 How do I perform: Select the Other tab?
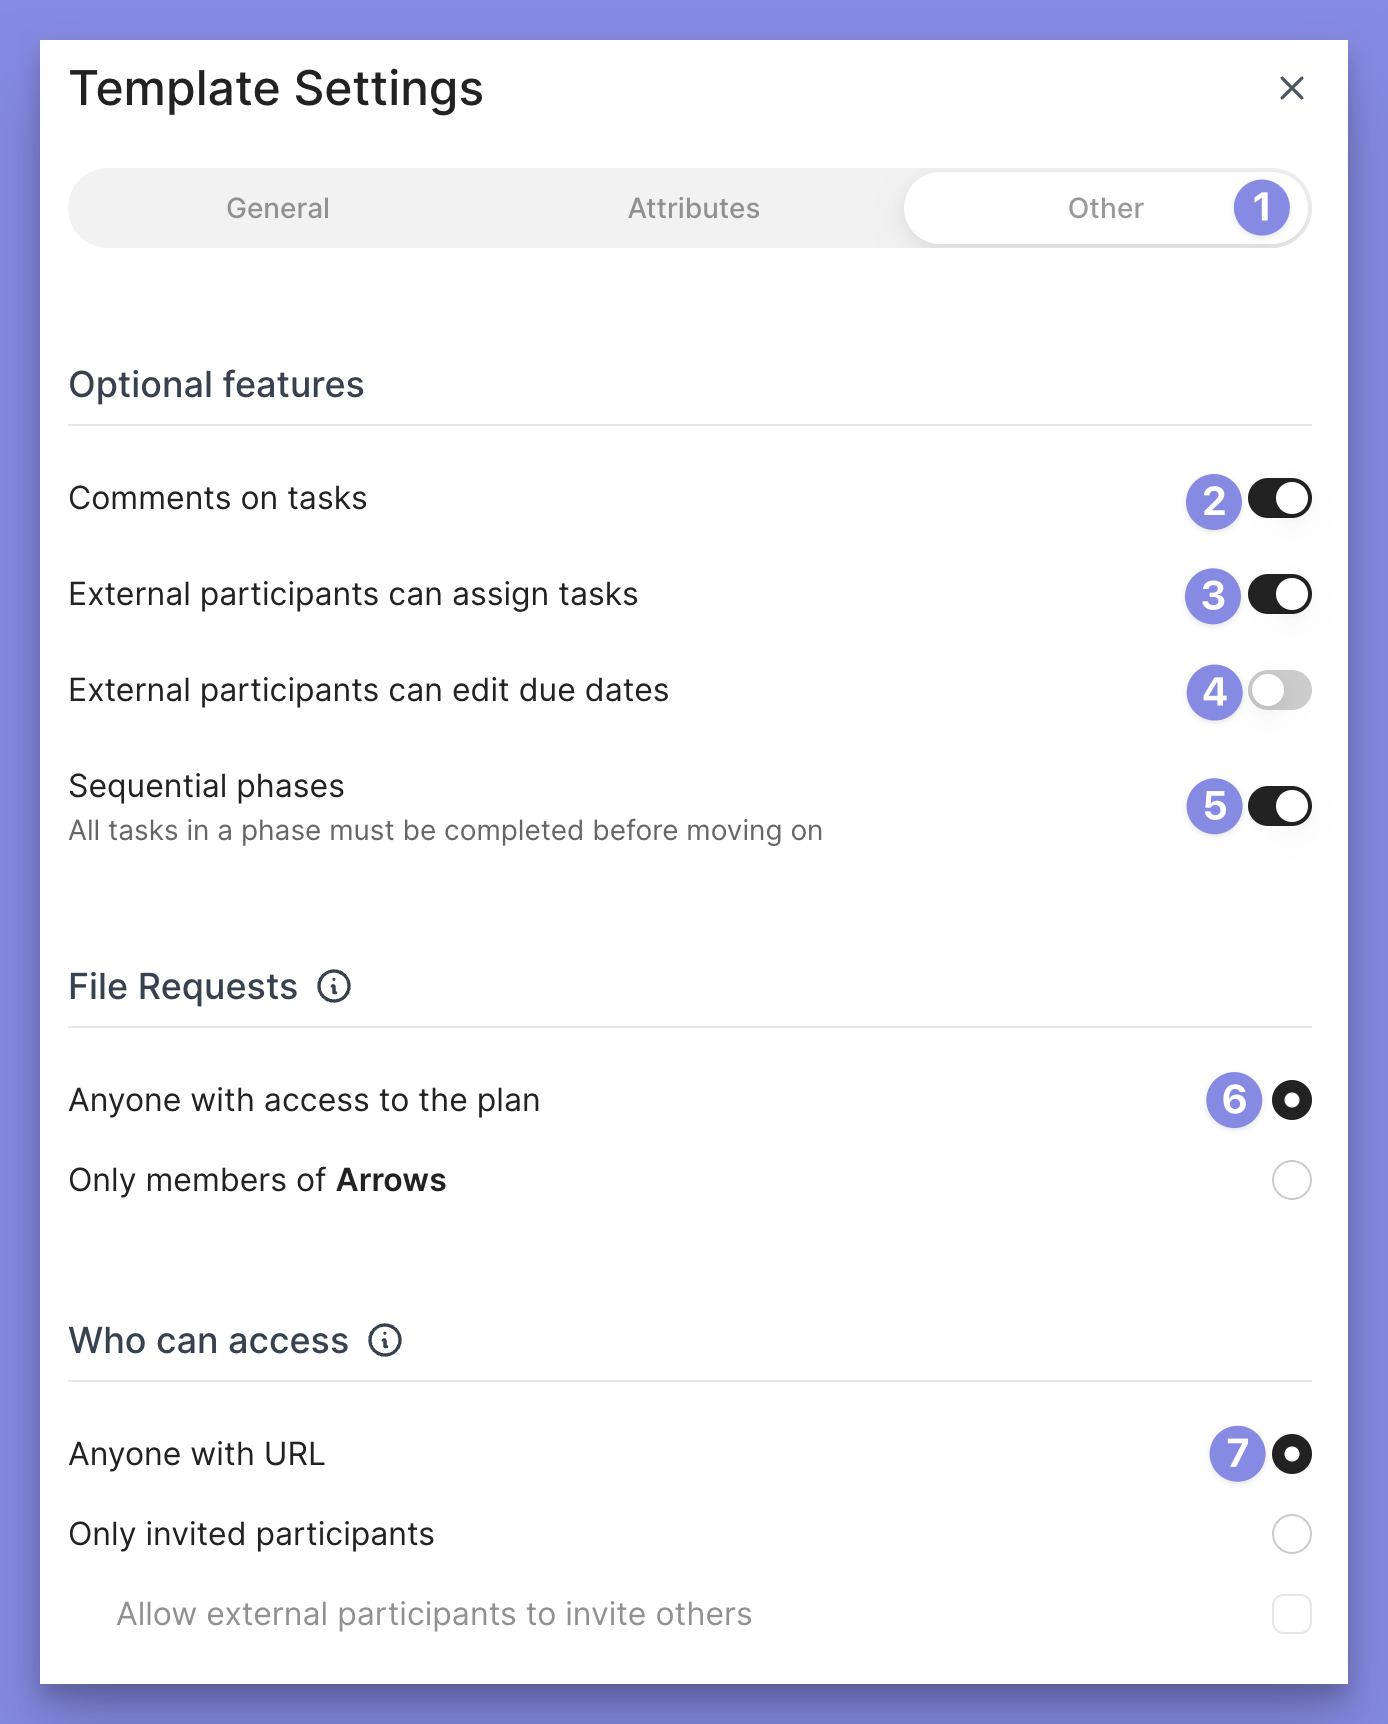click(1105, 208)
